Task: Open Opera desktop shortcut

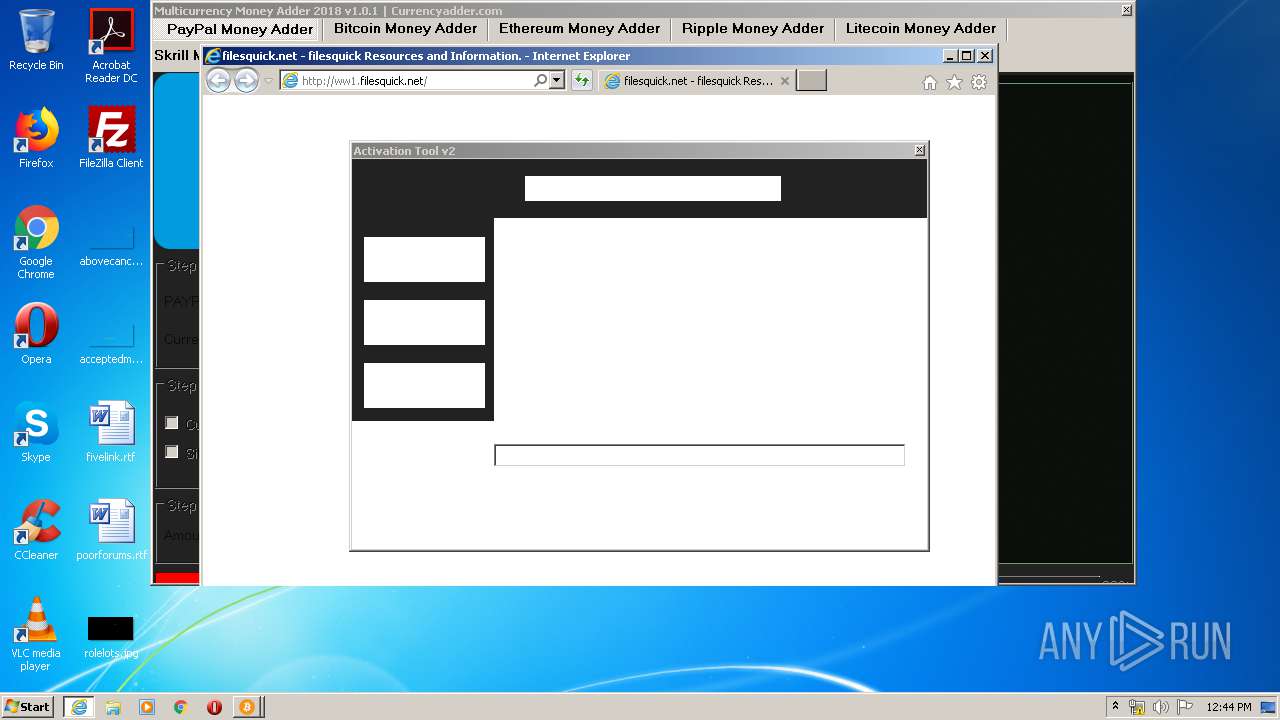Action: [x=36, y=334]
